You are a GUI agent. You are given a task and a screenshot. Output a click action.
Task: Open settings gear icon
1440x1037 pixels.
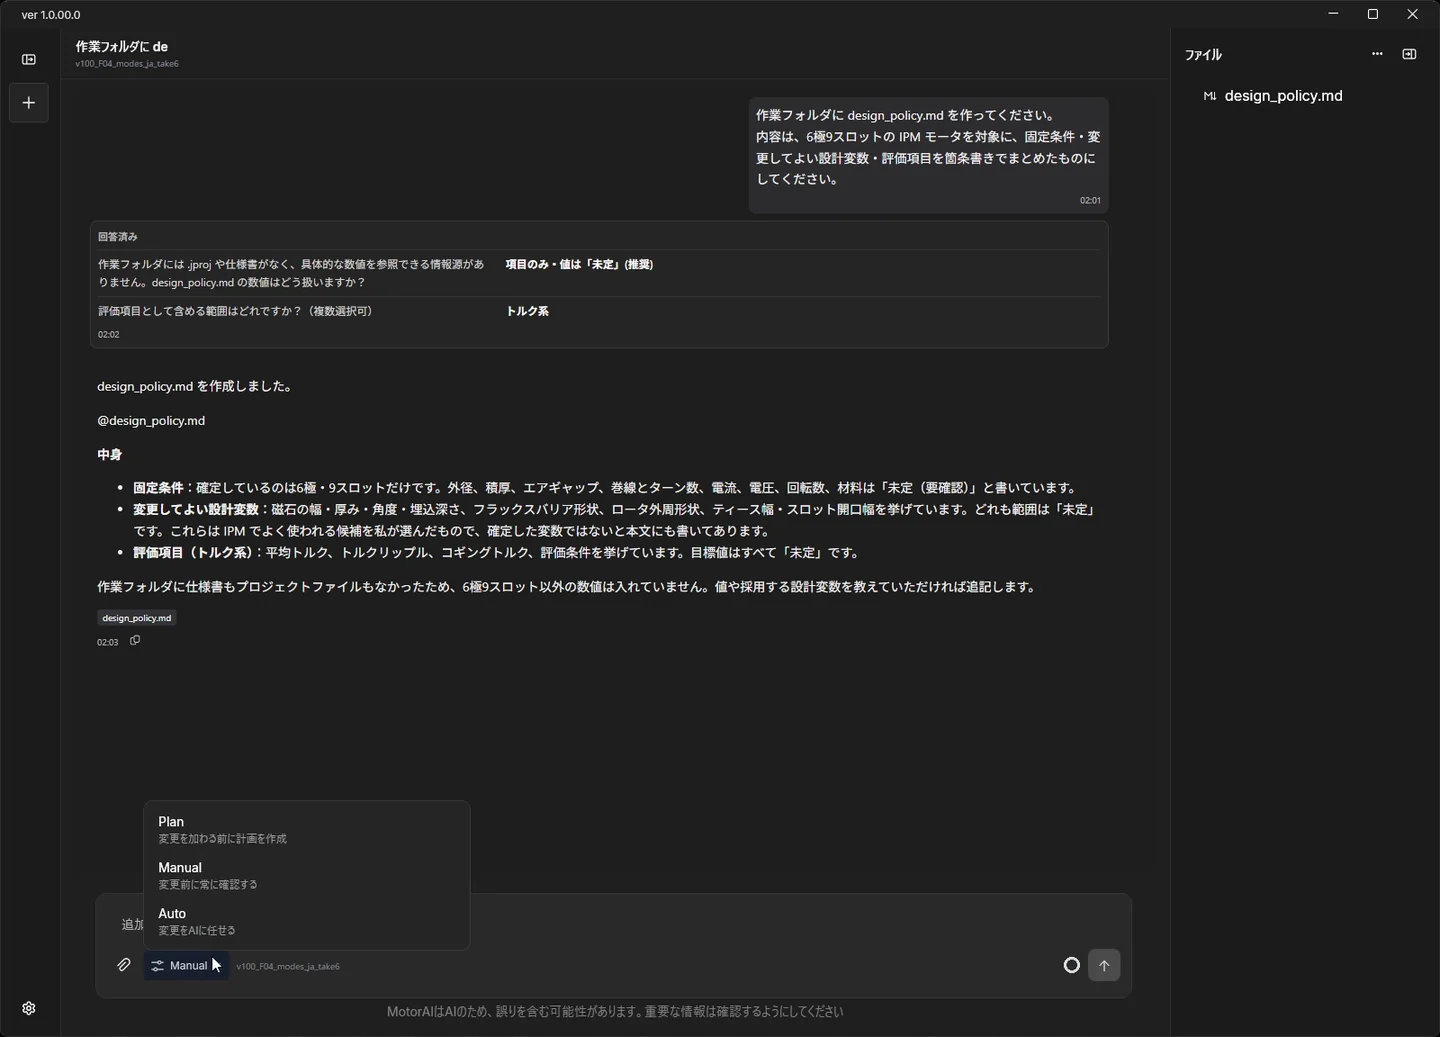[x=29, y=1008]
